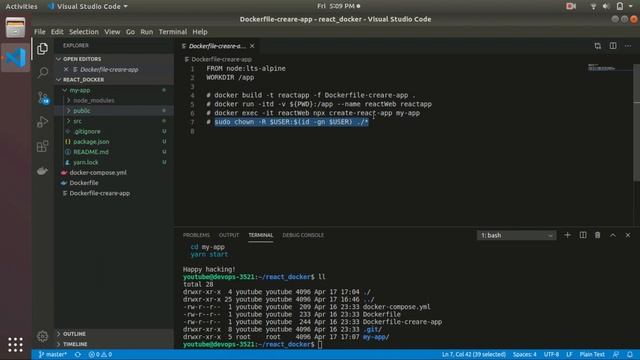Kill terminal with trash icon

pos(598,235)
